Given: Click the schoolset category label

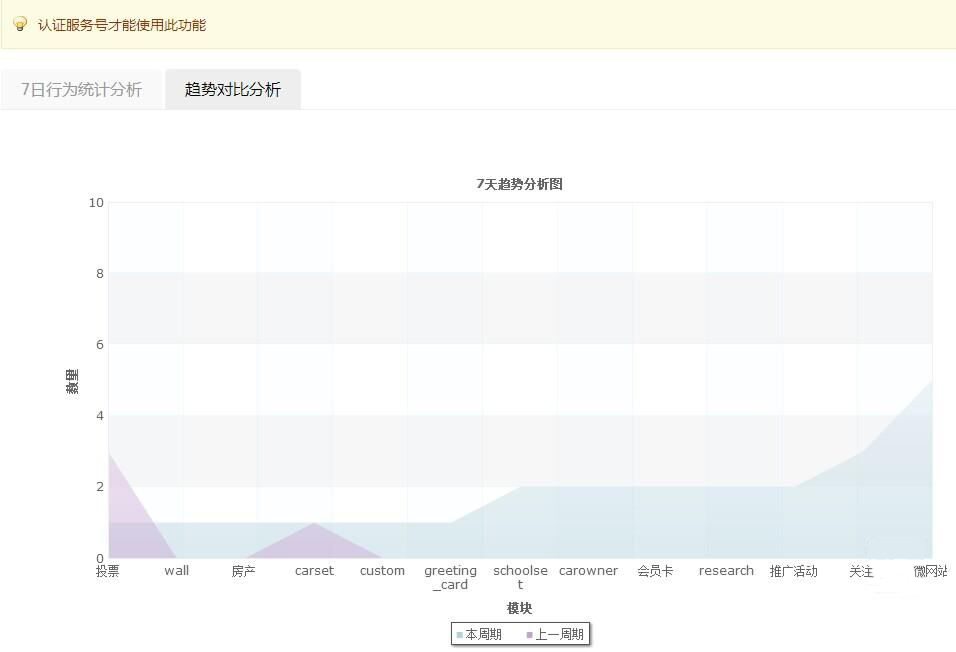Looking at the screenshot, I should click(x=520, y=577).
